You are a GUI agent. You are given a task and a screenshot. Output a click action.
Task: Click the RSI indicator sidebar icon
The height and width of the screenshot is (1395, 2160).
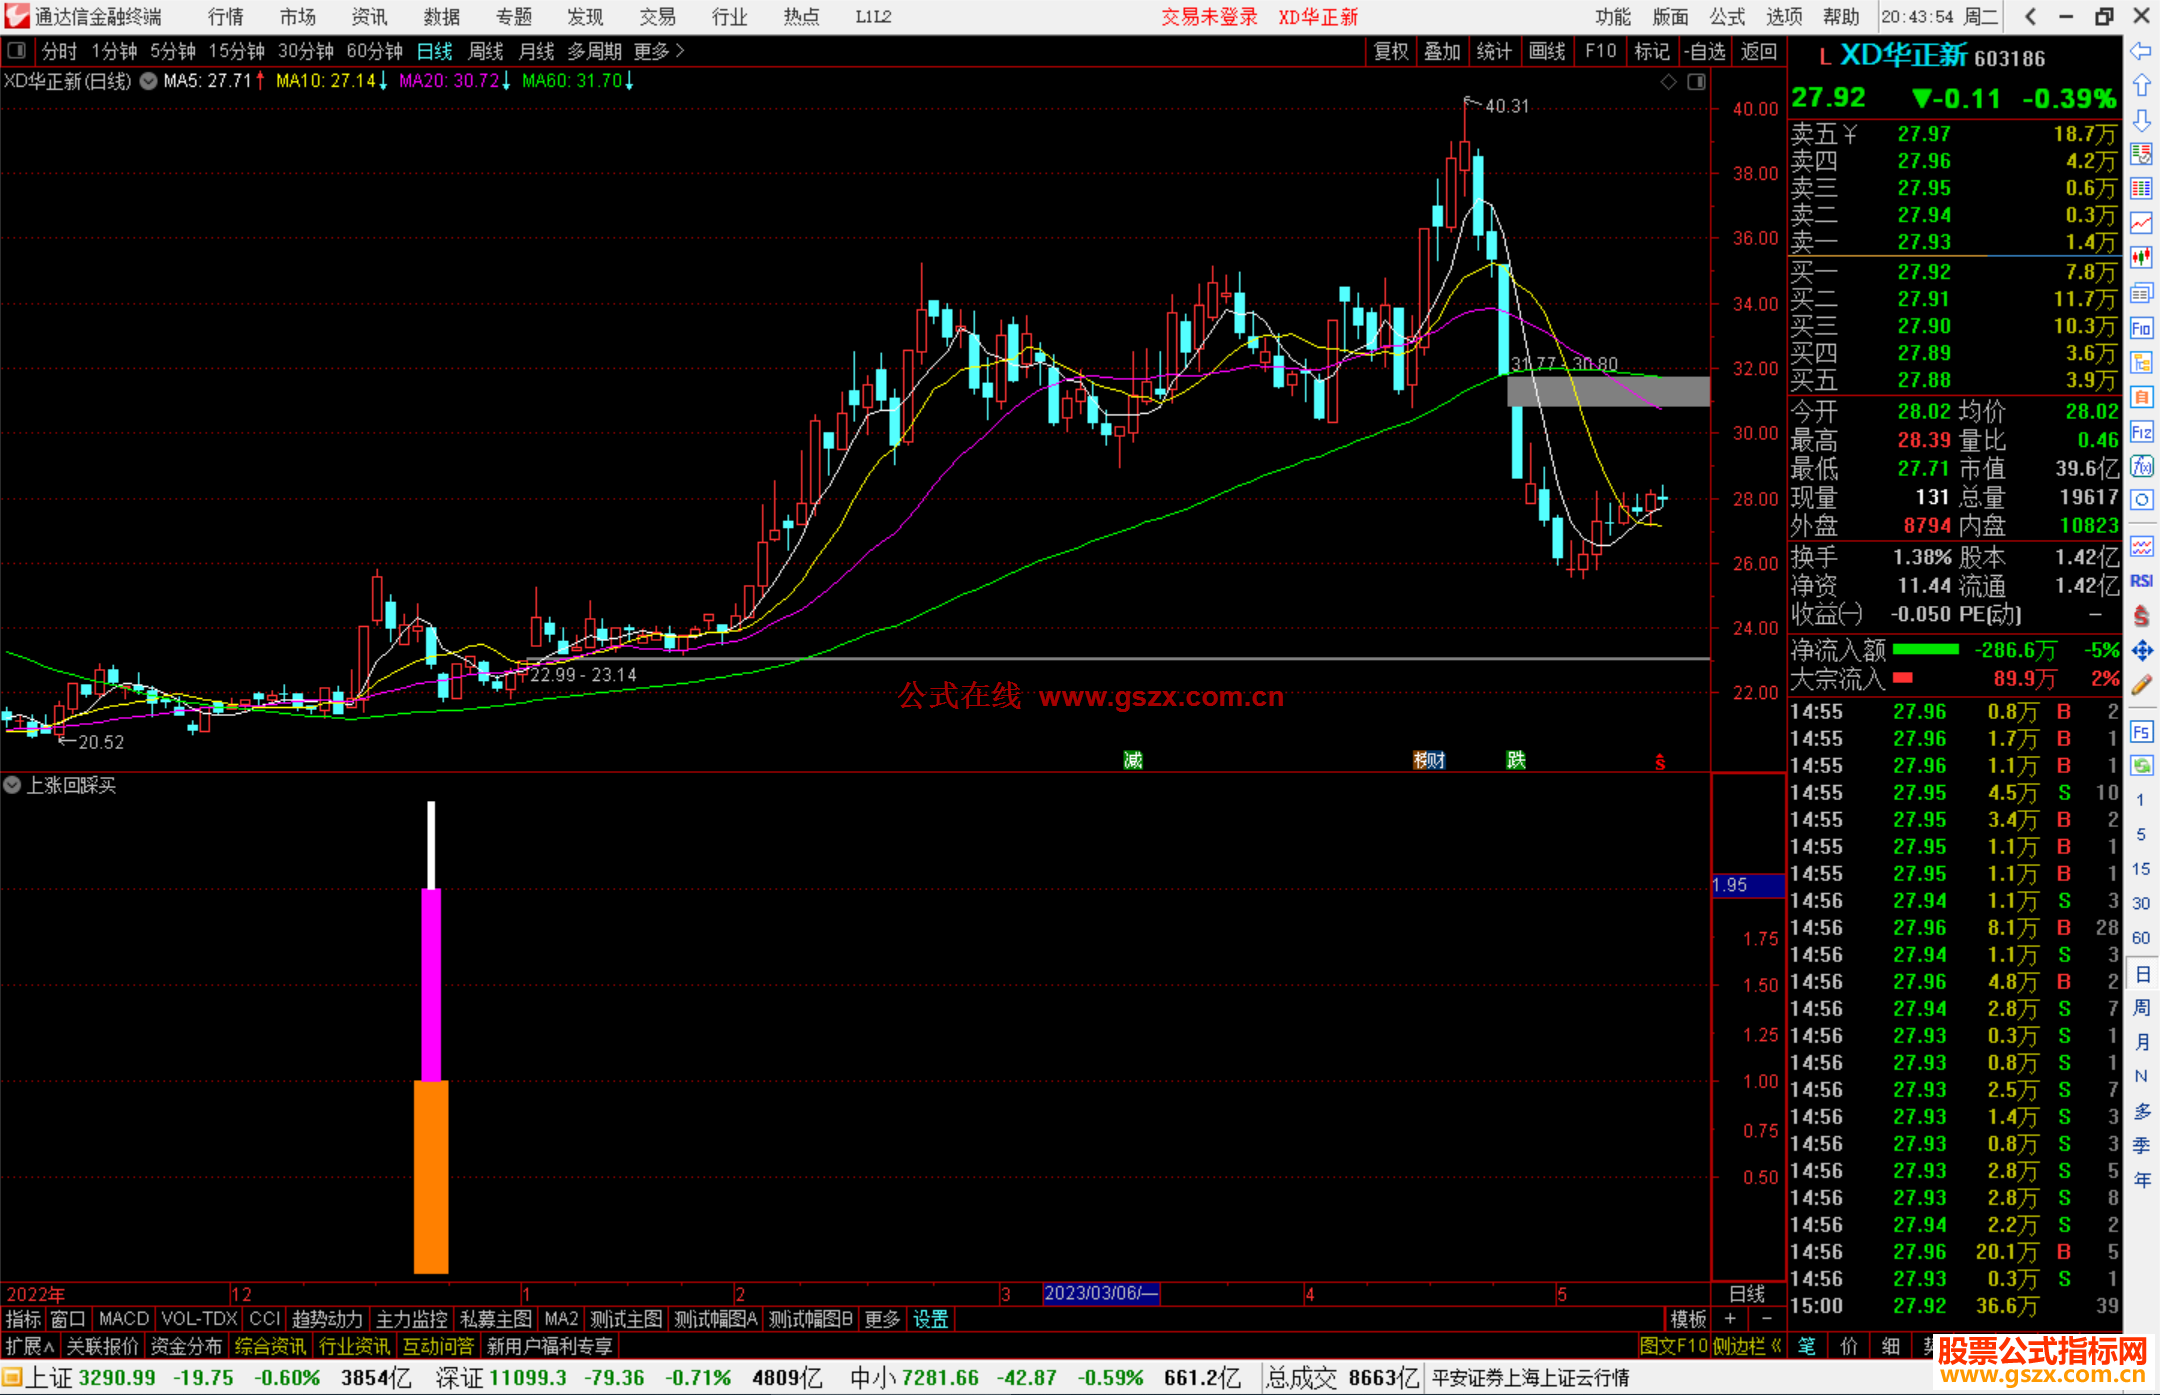point(2141,581)
